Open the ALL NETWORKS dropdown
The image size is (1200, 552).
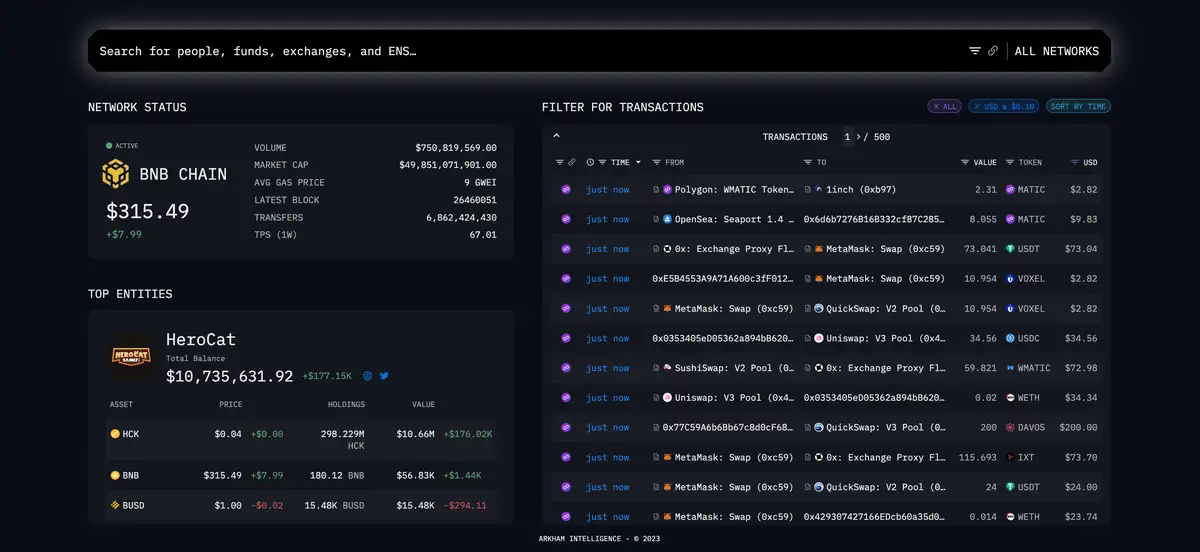[1056, 51]
